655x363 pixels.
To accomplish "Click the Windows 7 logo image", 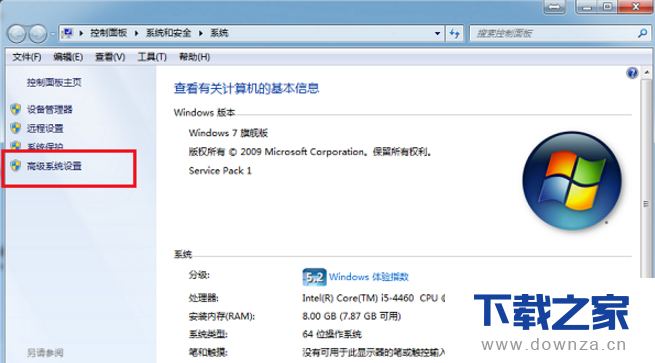I will click(x=572, y=181).
